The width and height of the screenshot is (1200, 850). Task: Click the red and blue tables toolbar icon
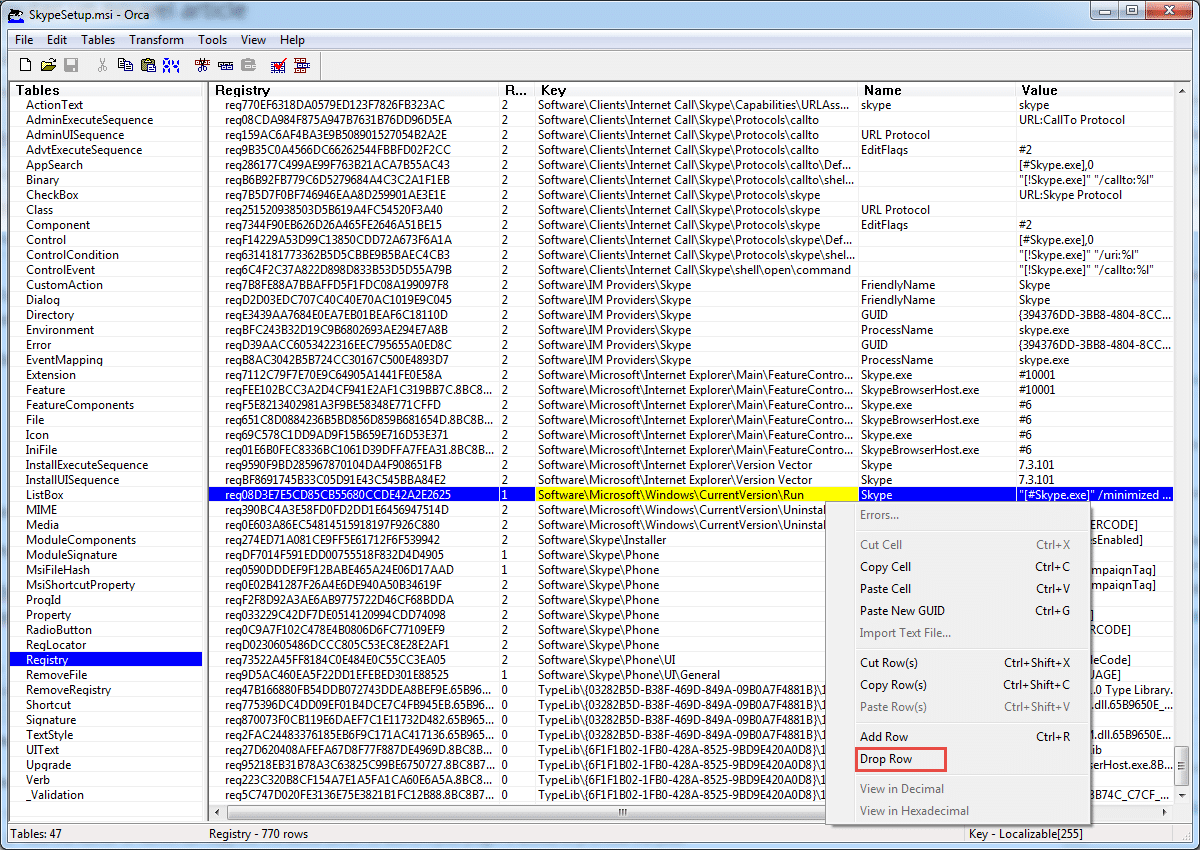(x=301, y=65)
